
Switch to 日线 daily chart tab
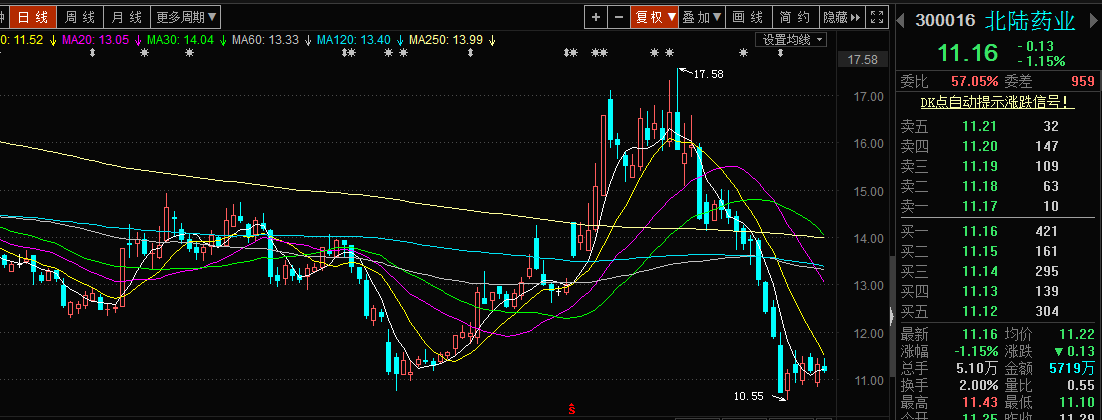pyautogui.click(x=33, y=17)
